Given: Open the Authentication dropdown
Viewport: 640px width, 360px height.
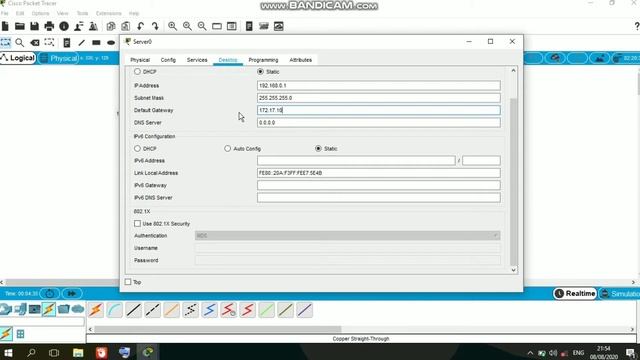Looking at the screenshot, I should [x=348, y=236].
